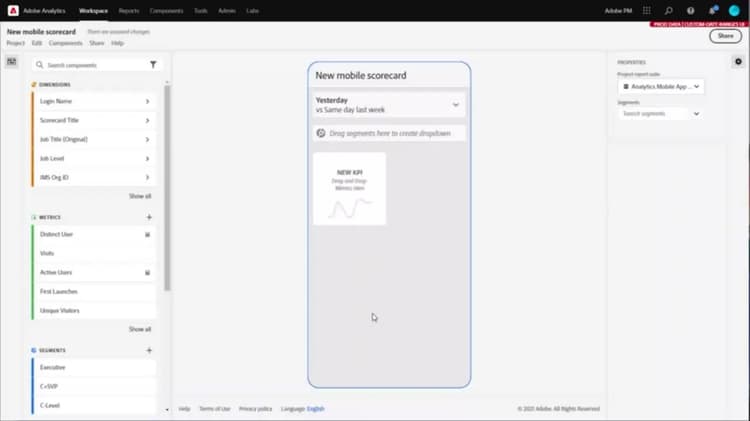Select the First Launches metric
The width and height of the screenshot is (750, 421).
click(x=94, y=292)
